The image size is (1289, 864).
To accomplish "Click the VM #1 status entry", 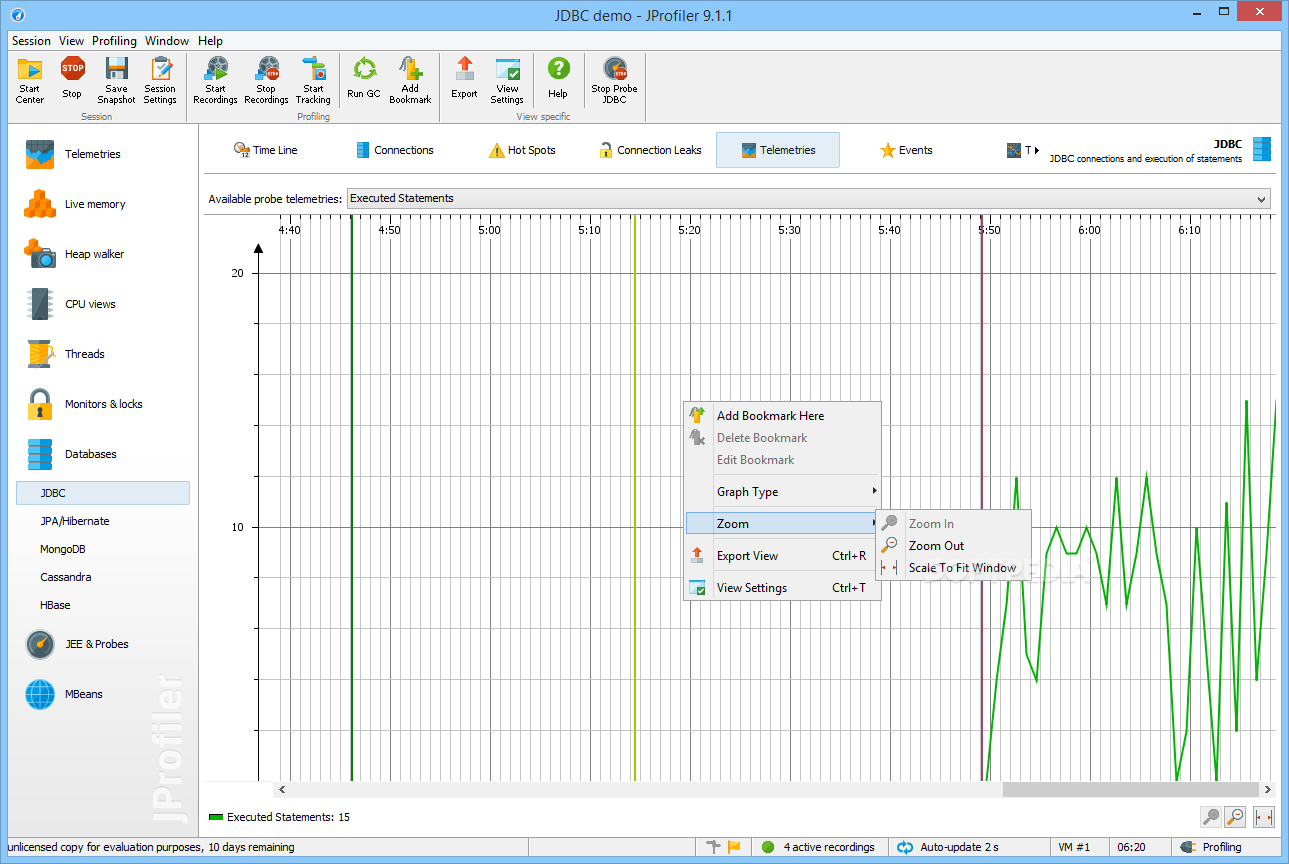I will (1074, 847).
